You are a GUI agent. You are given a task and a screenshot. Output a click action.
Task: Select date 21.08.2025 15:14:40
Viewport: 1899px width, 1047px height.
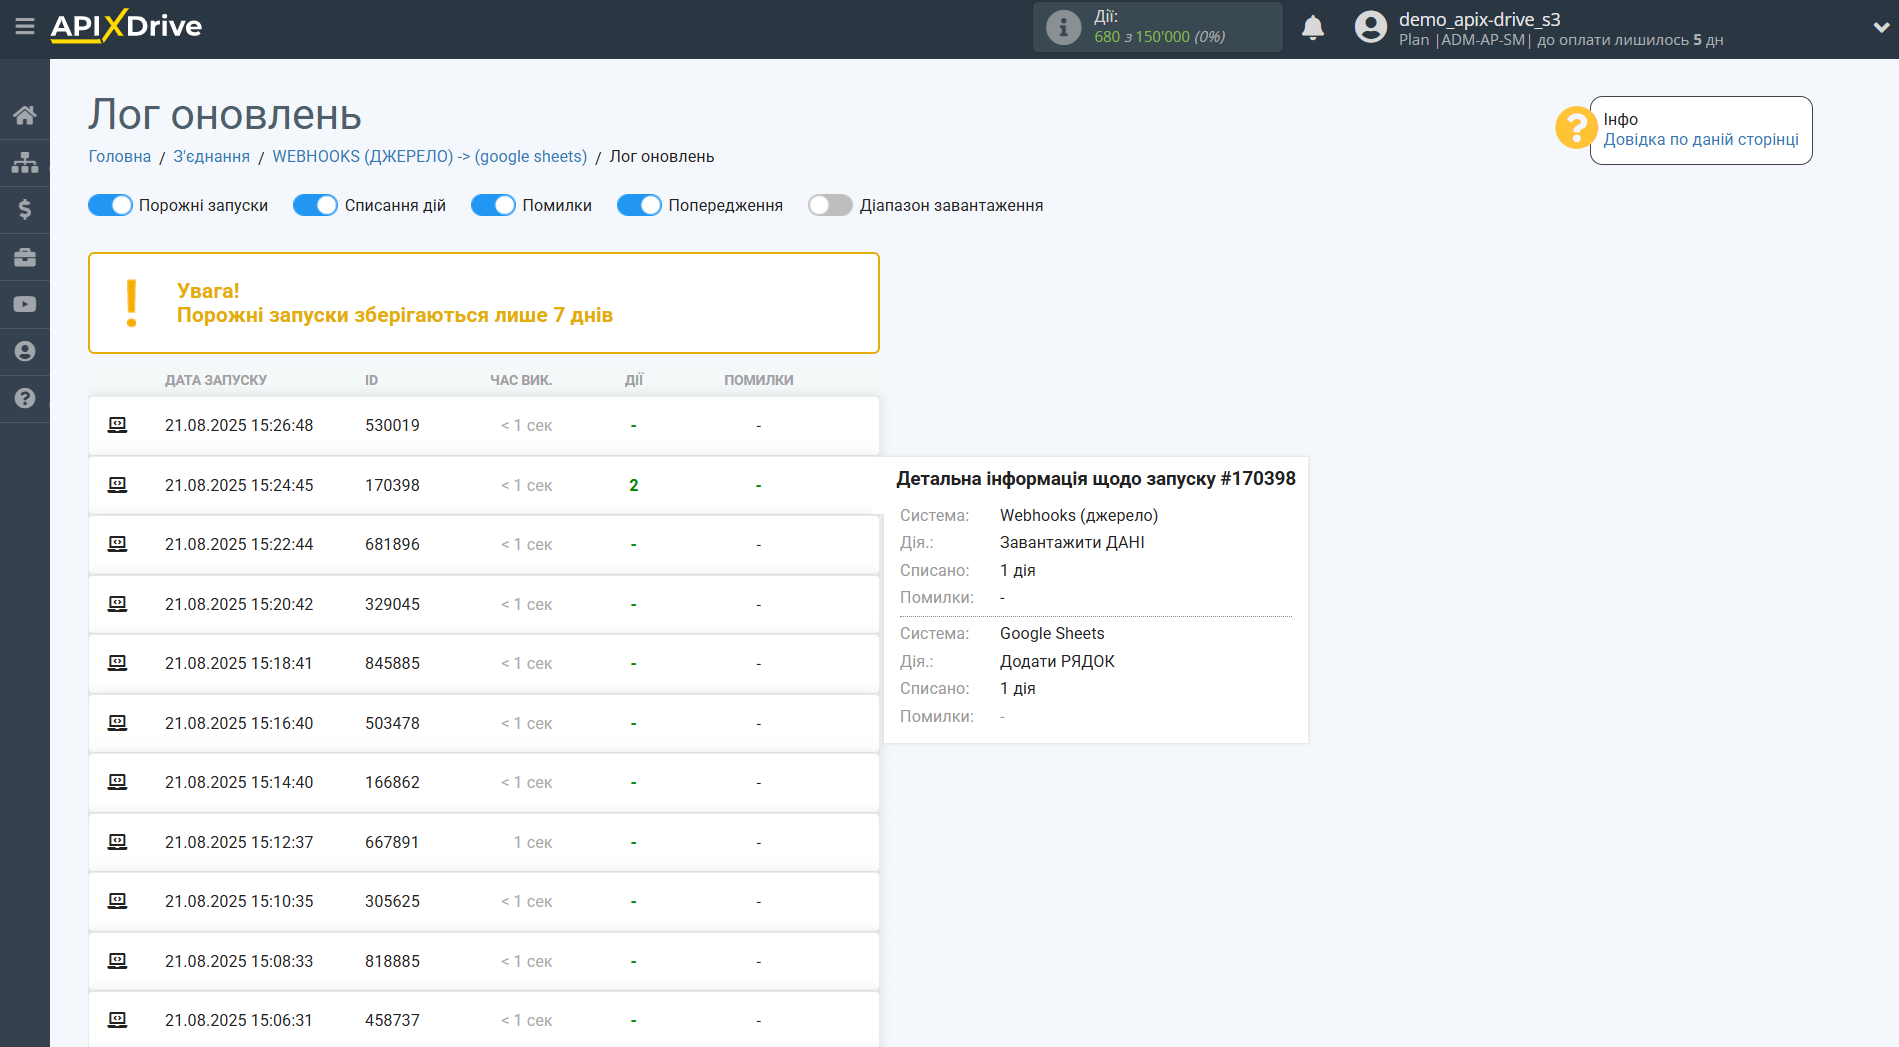tap(239, 782)
